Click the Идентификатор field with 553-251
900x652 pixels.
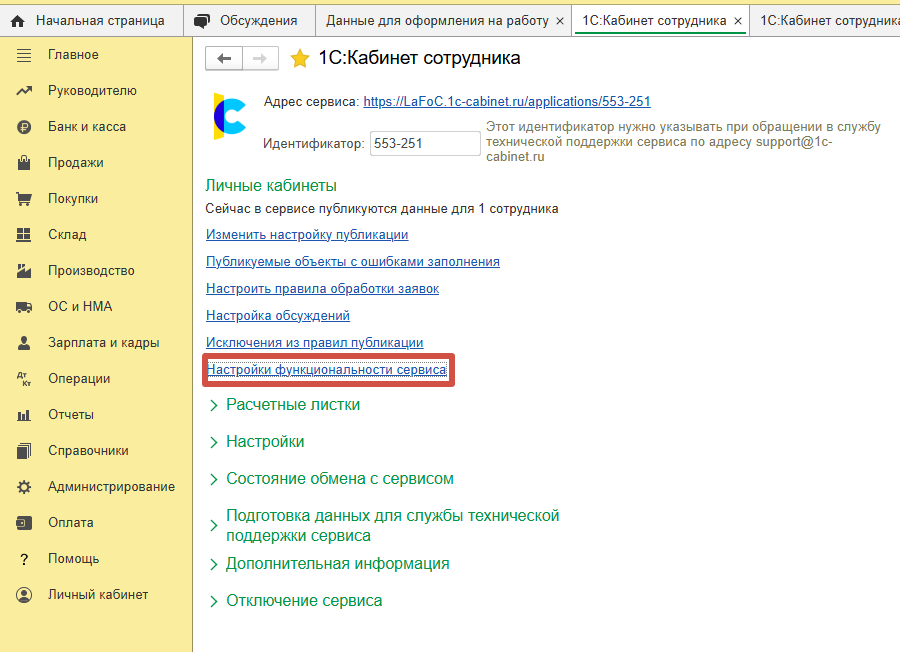pyautogui.click(x=425, y=143)
